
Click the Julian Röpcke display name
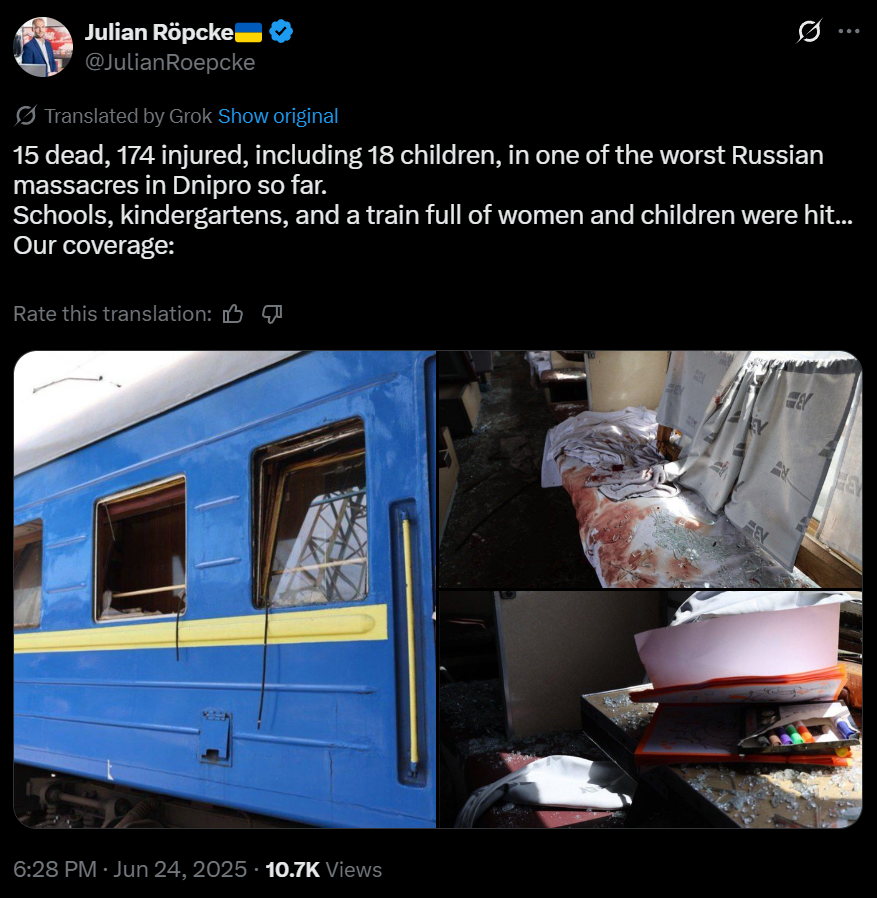pyautogui.click(x=159, y=32)
